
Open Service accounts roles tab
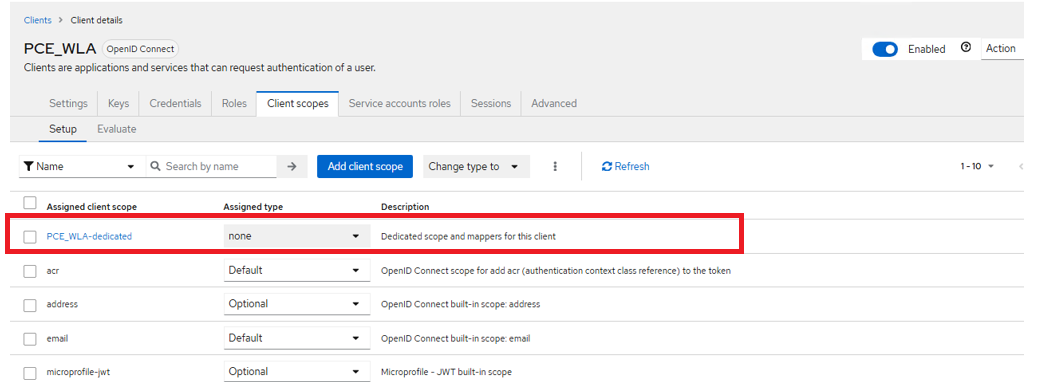coord(400,103)
